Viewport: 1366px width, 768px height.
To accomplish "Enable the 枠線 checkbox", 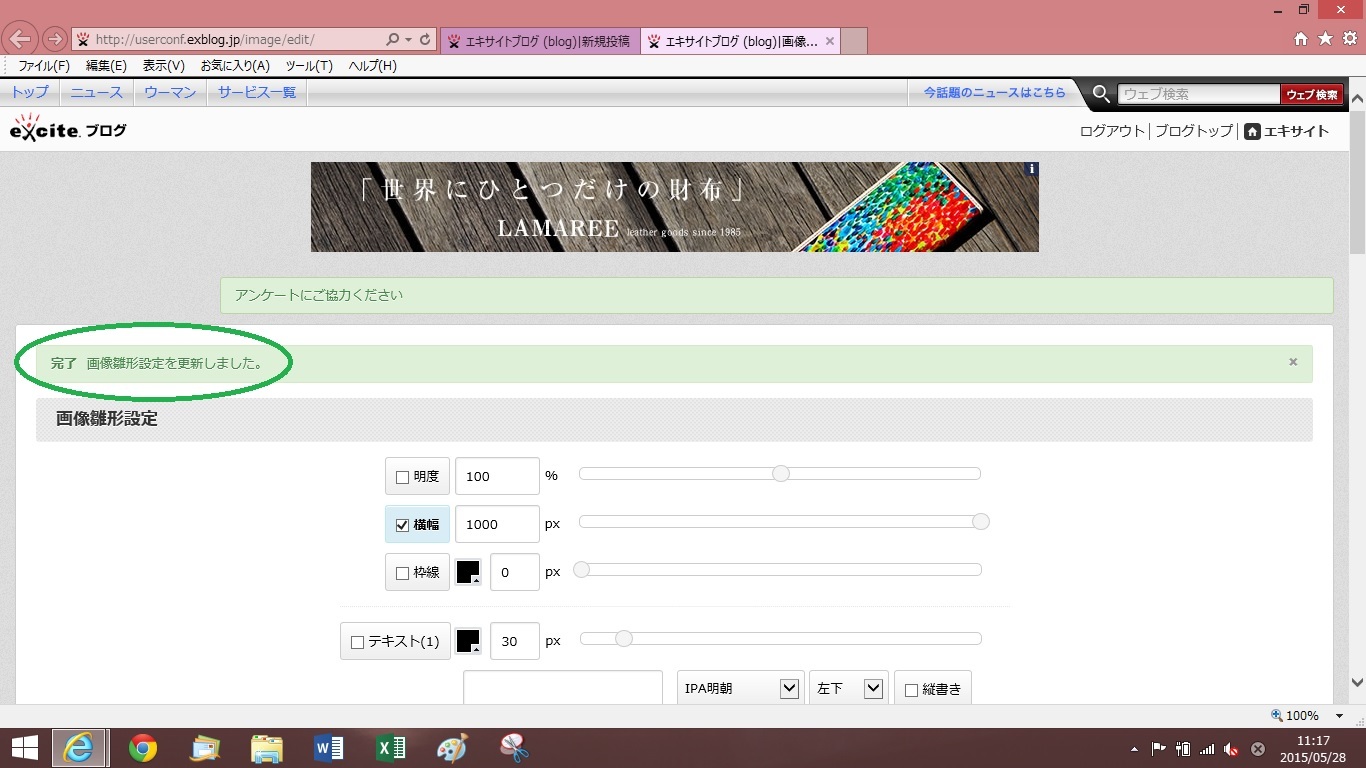I will coord(402,573).
